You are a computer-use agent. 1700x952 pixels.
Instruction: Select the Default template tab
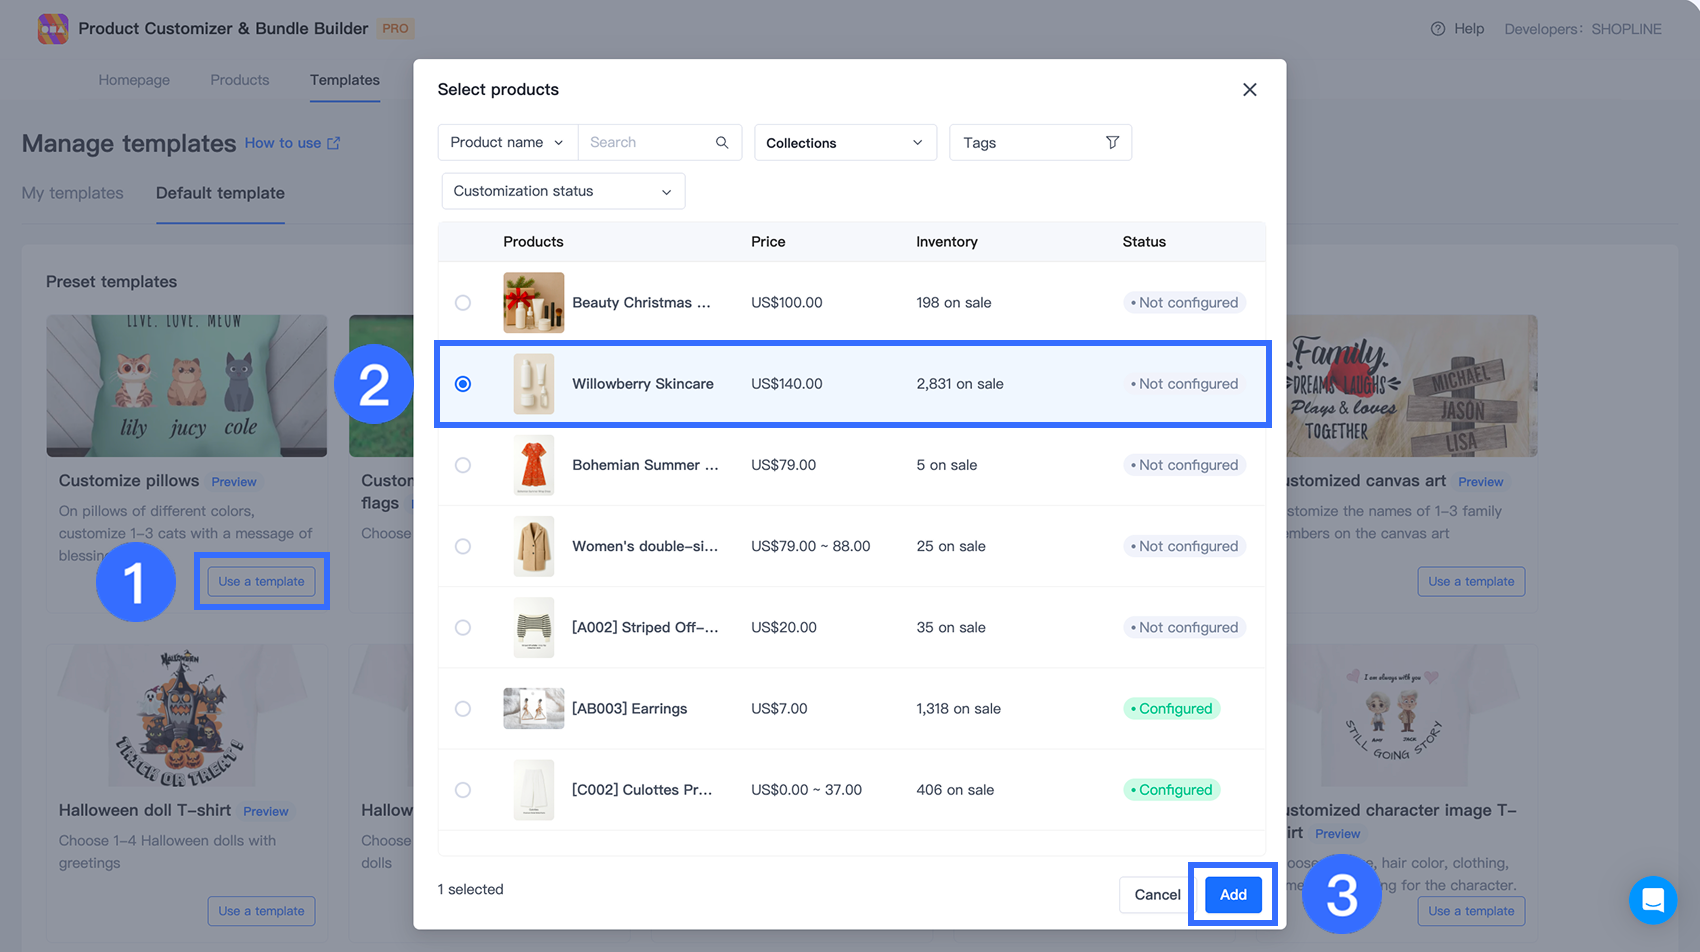point(220,193)
